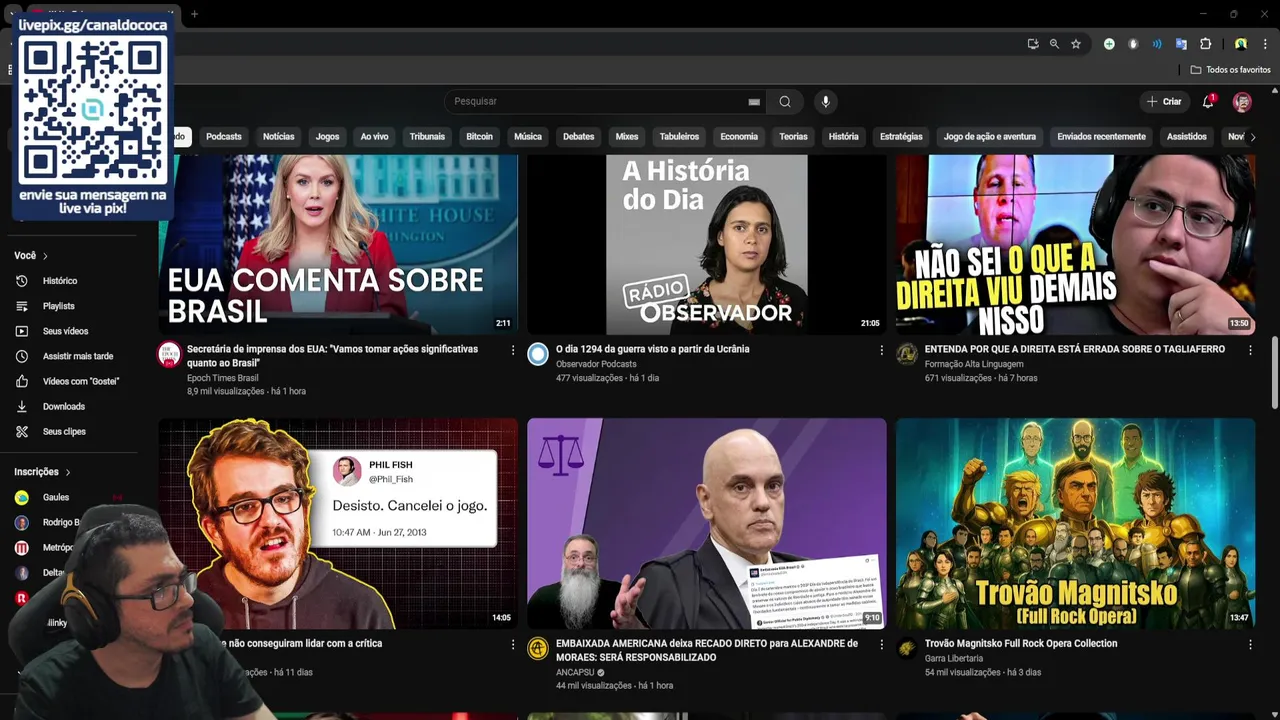
Task: Open Todos os favoritos bookmarks folder
Action: click(1230, 70)
